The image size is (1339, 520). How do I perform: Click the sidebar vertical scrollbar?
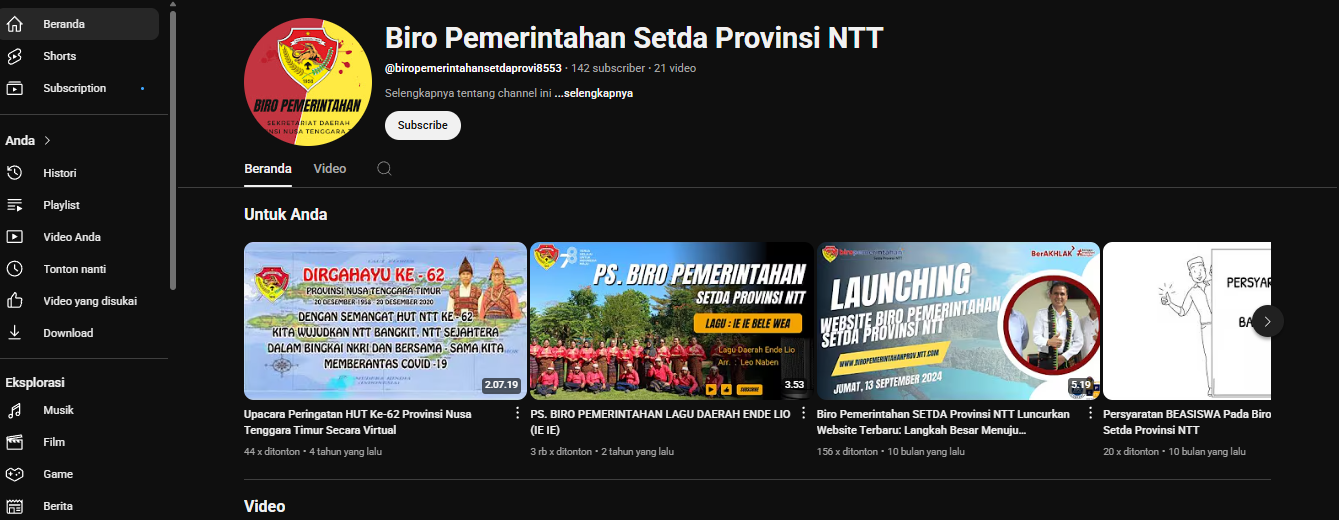coord(173,150)
